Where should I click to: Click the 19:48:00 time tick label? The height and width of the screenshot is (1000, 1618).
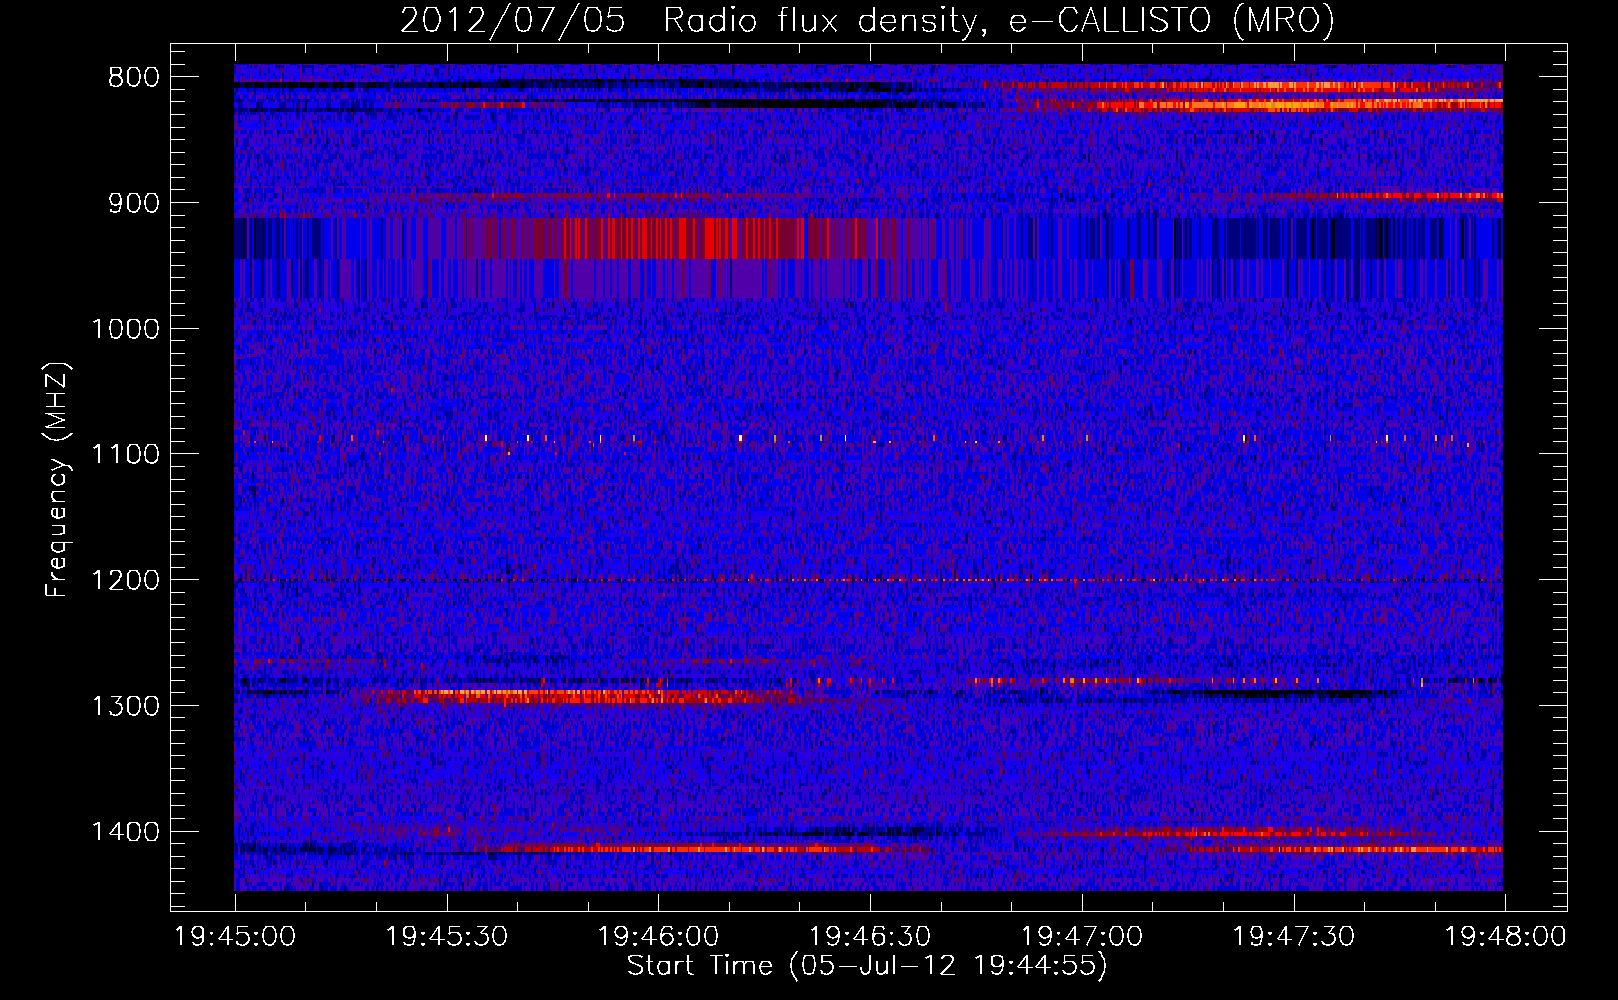pos(1506,937)
